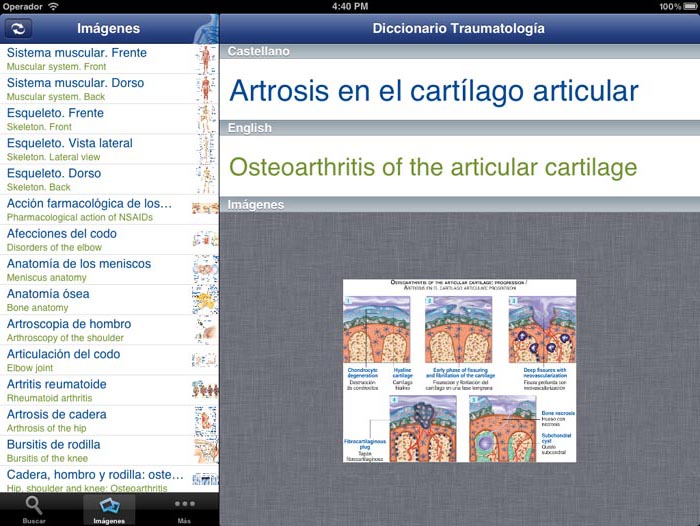Switch to the Imágenes tab
Image resolution: width=700 pixels, height=526 pixels.
[109, 509]
